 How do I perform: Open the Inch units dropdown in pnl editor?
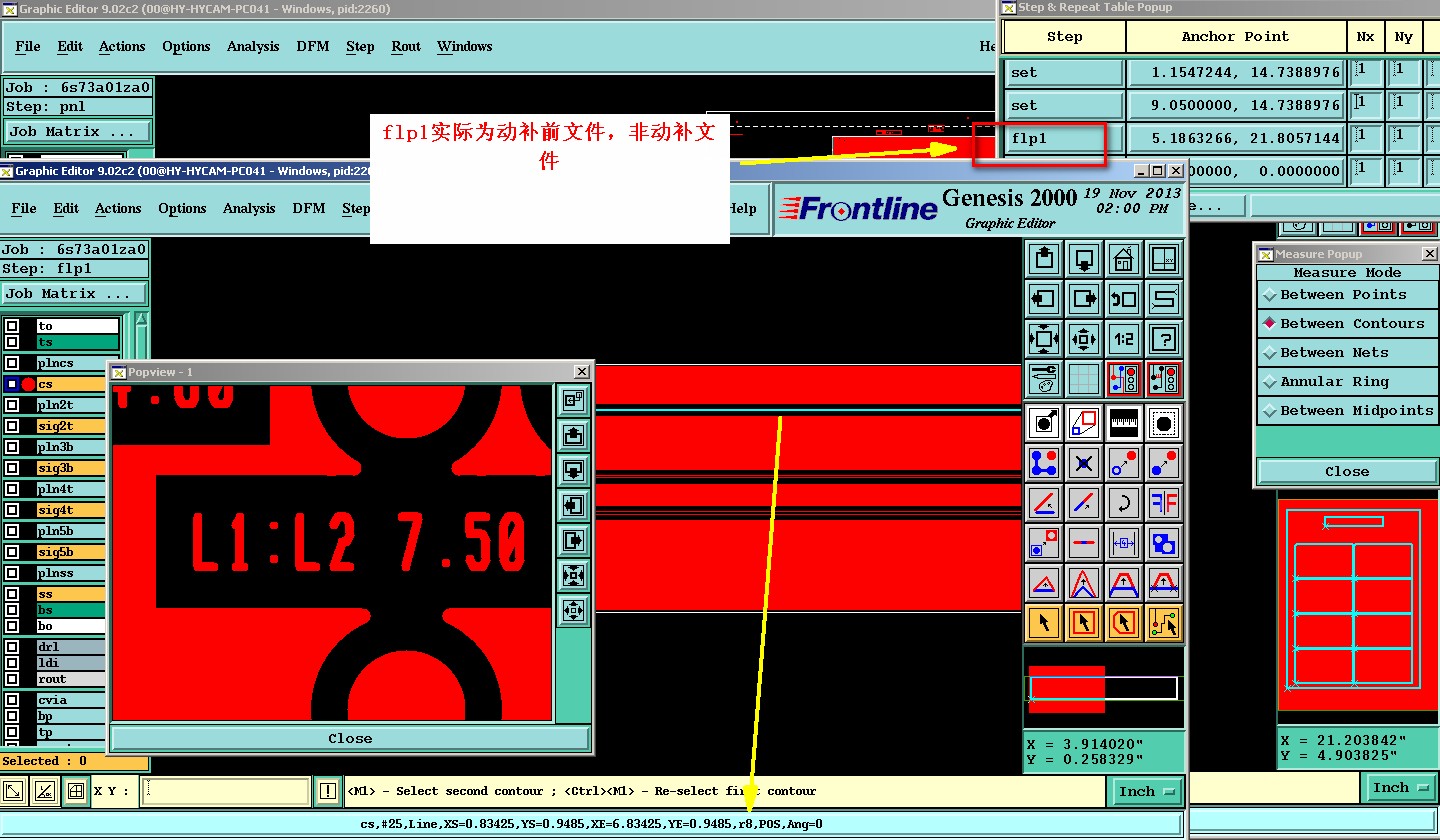pyautogui.click(x=1401, y=788)
